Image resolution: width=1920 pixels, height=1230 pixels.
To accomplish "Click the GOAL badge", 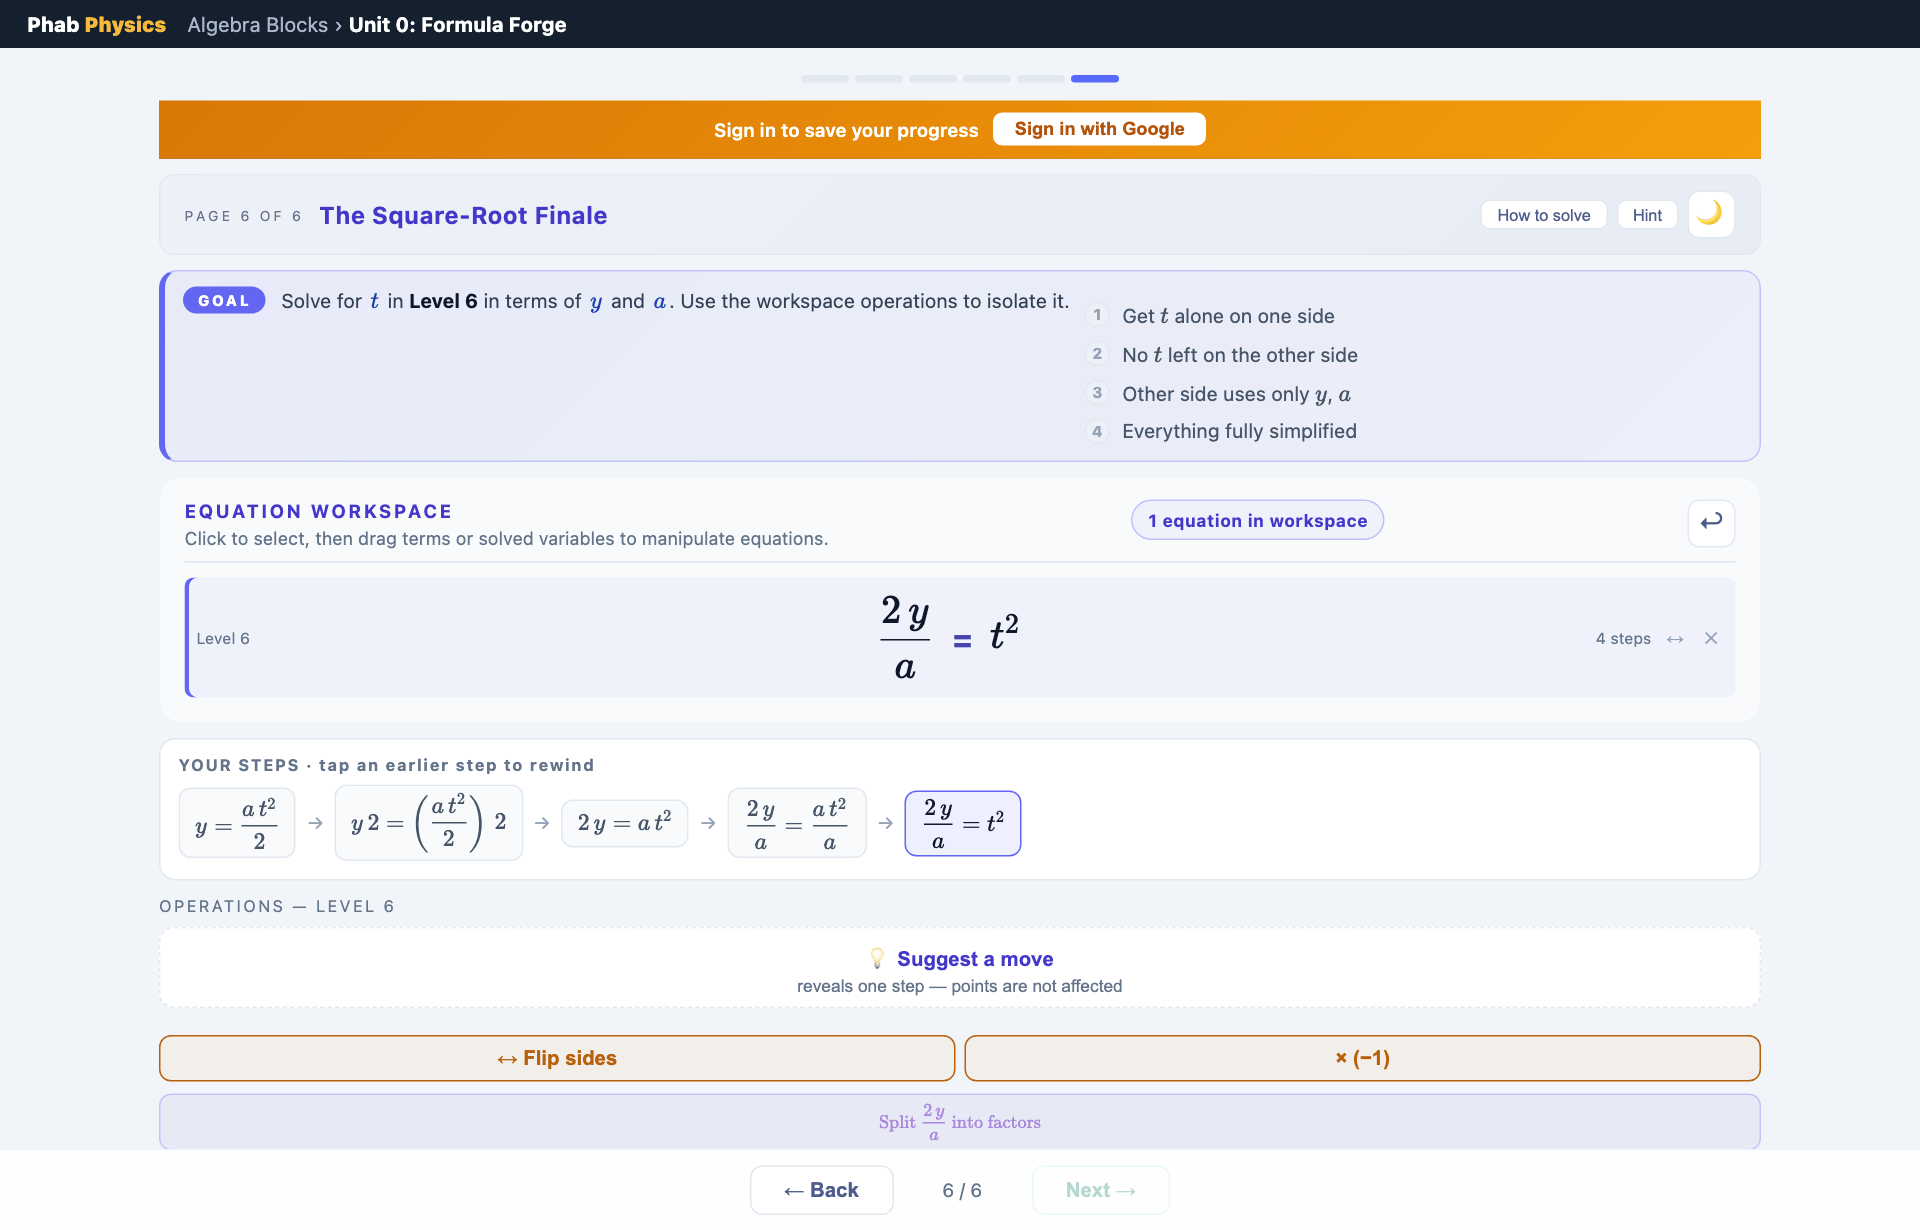I will click(x=224, y=301).
